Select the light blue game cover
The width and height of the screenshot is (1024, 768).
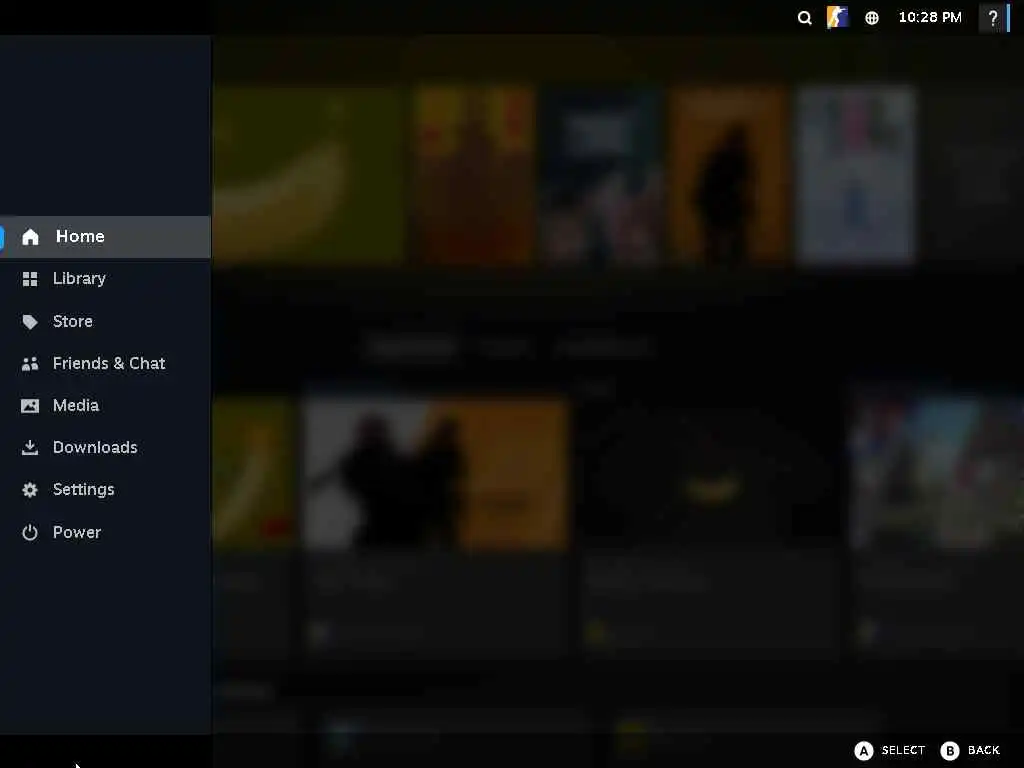coord(856,175)
